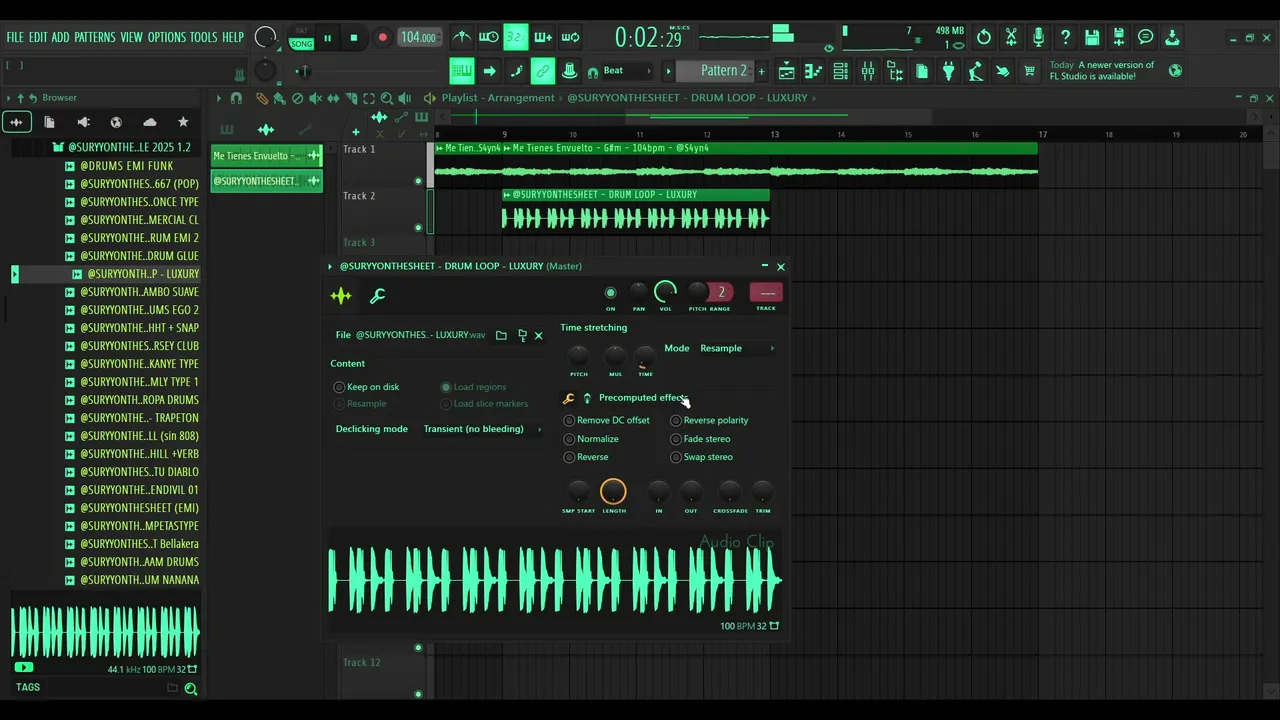Open the PATTERNS menu
This screenshot has height=720, width=1280.
(x=95, y=37)
